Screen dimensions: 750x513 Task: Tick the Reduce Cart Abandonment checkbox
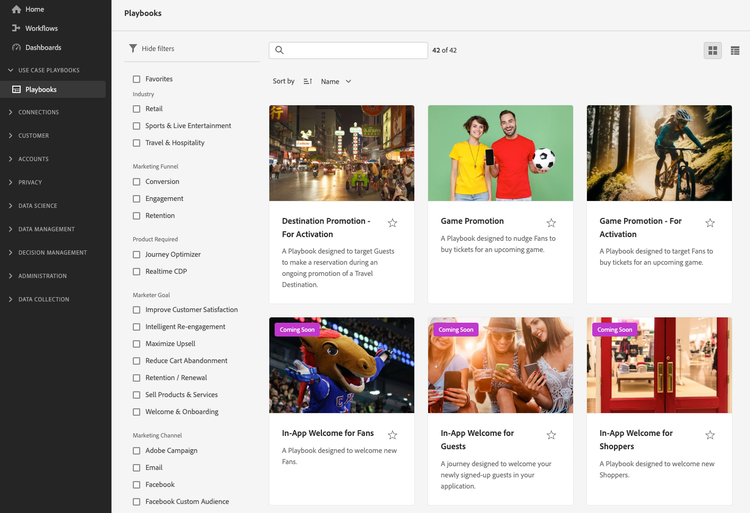[137, 361]
